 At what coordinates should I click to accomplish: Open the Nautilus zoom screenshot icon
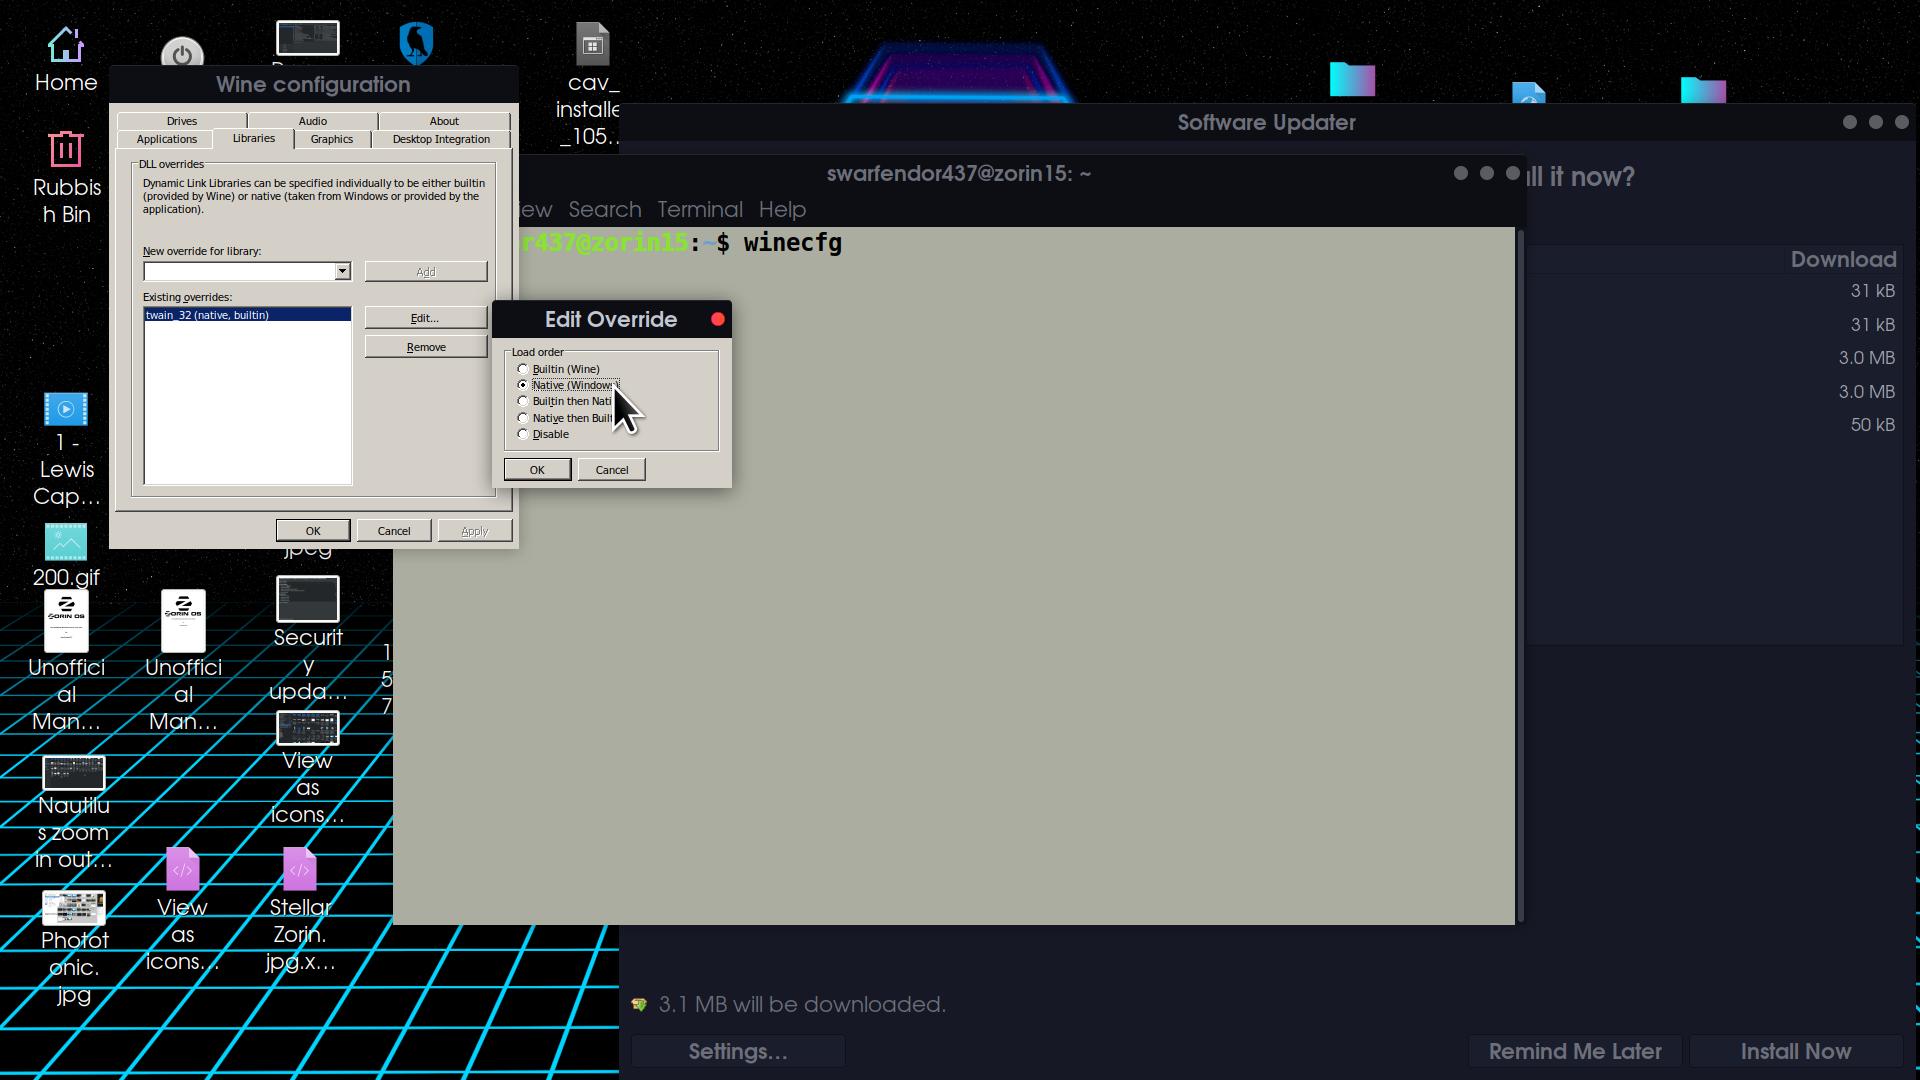pyautogui.click(x=74, y=773)
